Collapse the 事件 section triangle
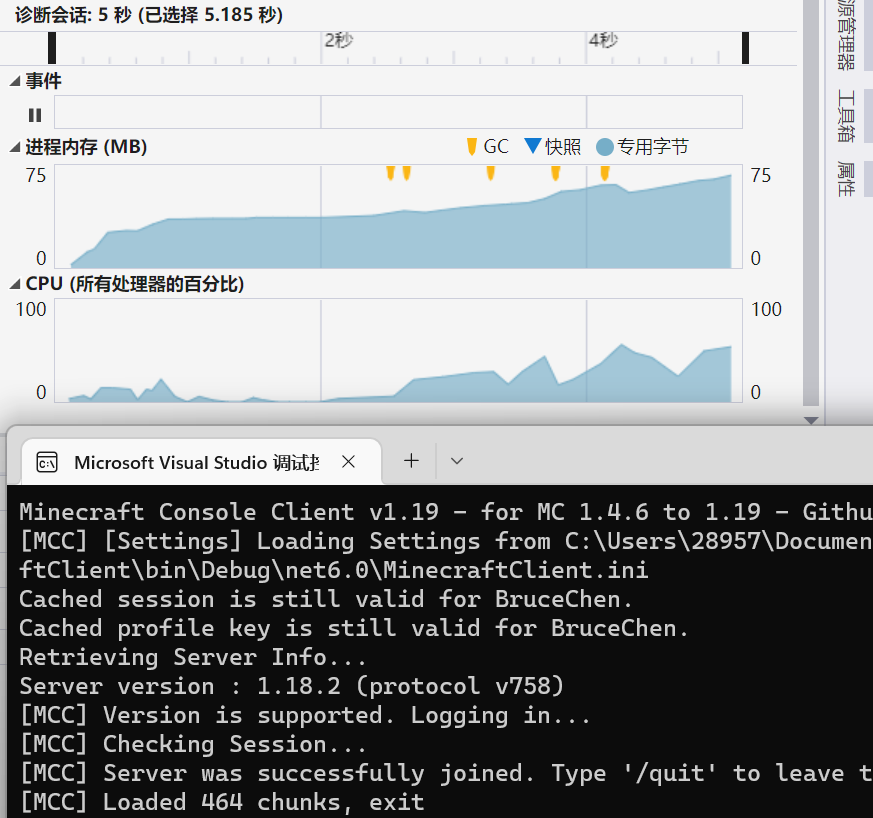 [x=15, y=82]
